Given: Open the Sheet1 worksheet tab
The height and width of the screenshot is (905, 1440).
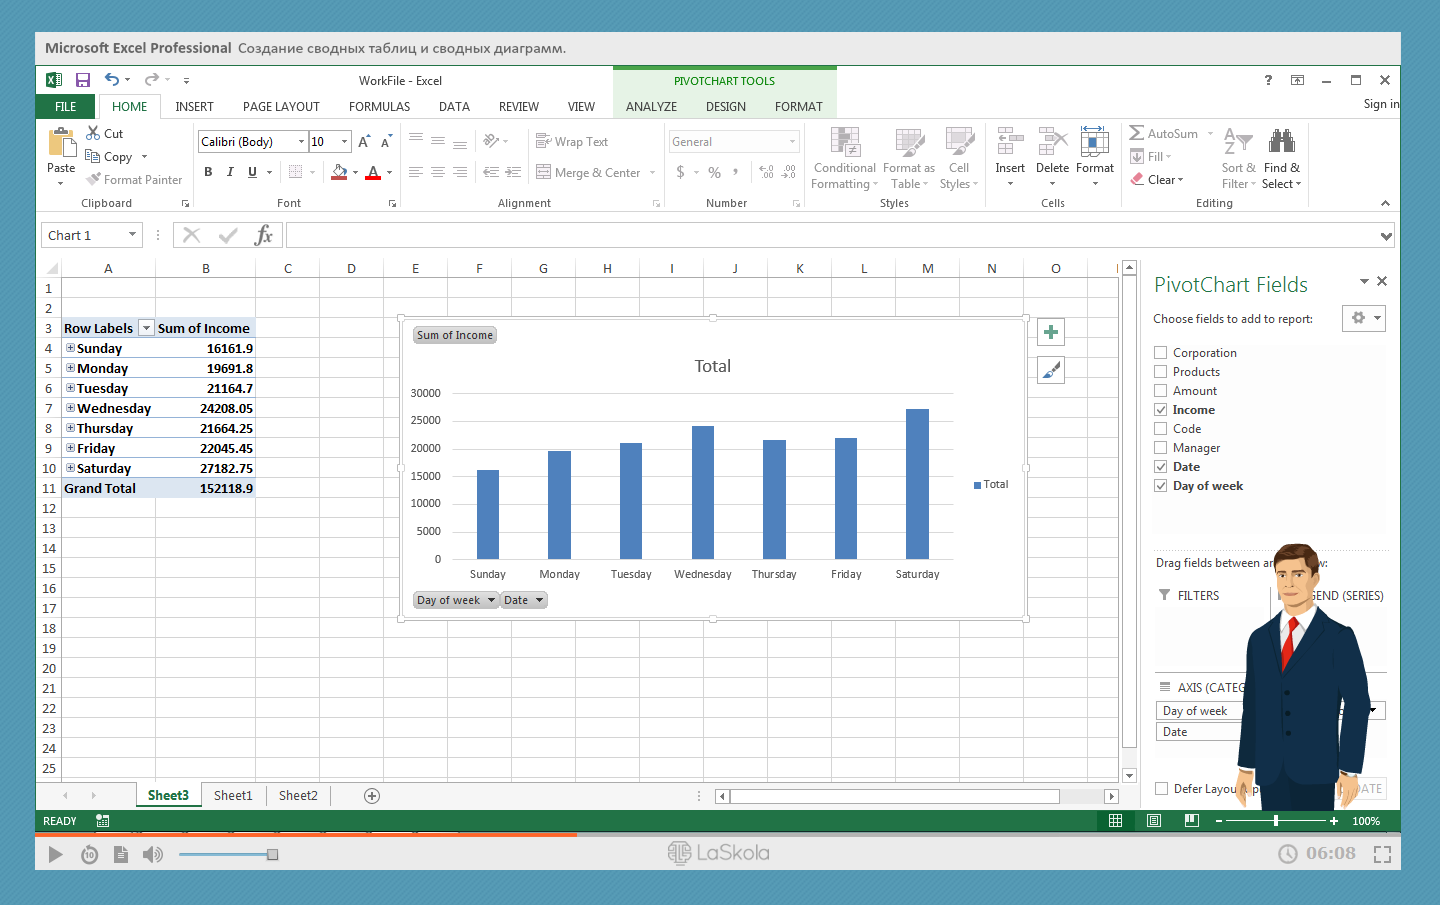Looking at the screenshot, I should pos(233,796).
